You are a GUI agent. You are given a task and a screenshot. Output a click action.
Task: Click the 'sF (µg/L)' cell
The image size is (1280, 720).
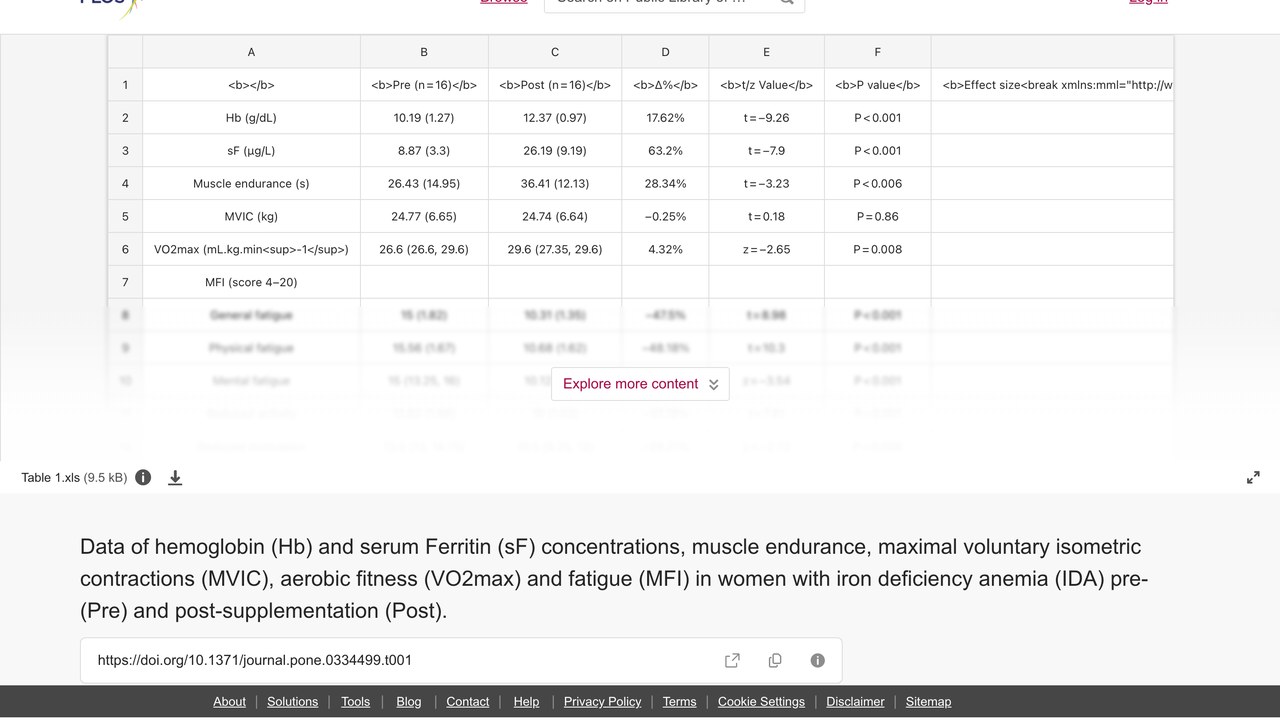pos(251,151)
